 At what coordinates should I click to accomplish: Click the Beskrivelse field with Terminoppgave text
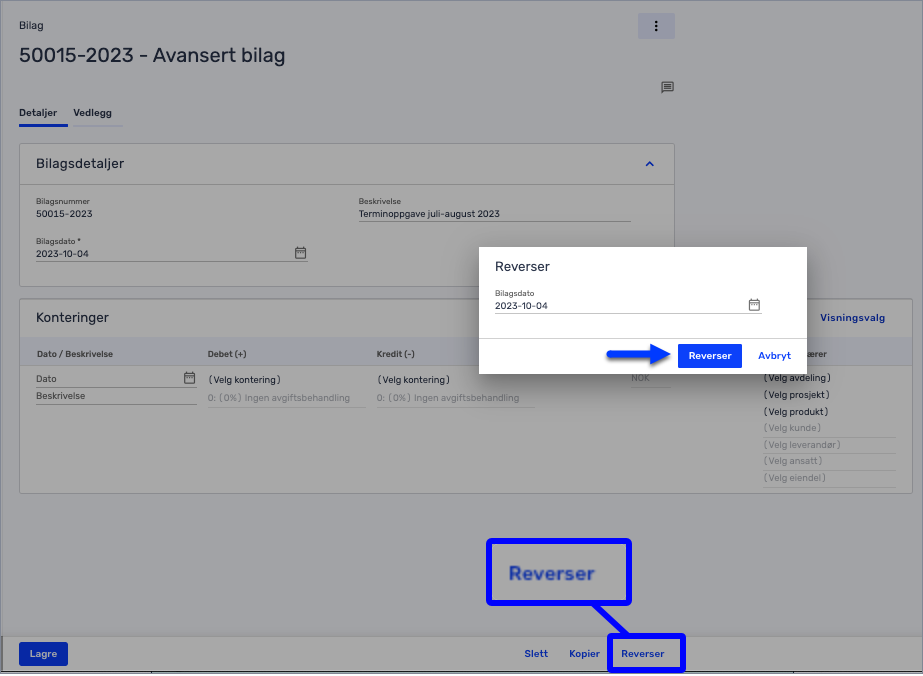[x=494, y=214]
